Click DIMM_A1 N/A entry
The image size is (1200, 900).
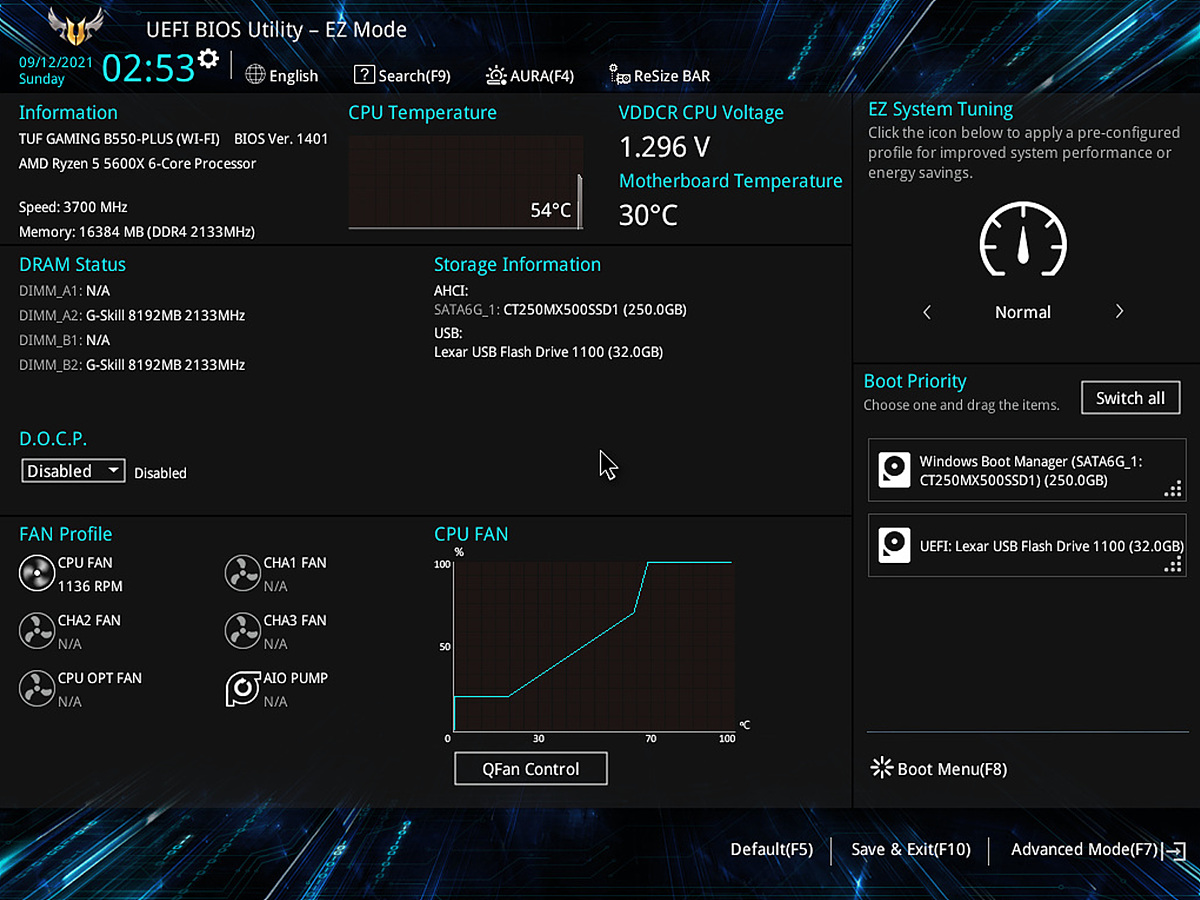pos(64,290)
